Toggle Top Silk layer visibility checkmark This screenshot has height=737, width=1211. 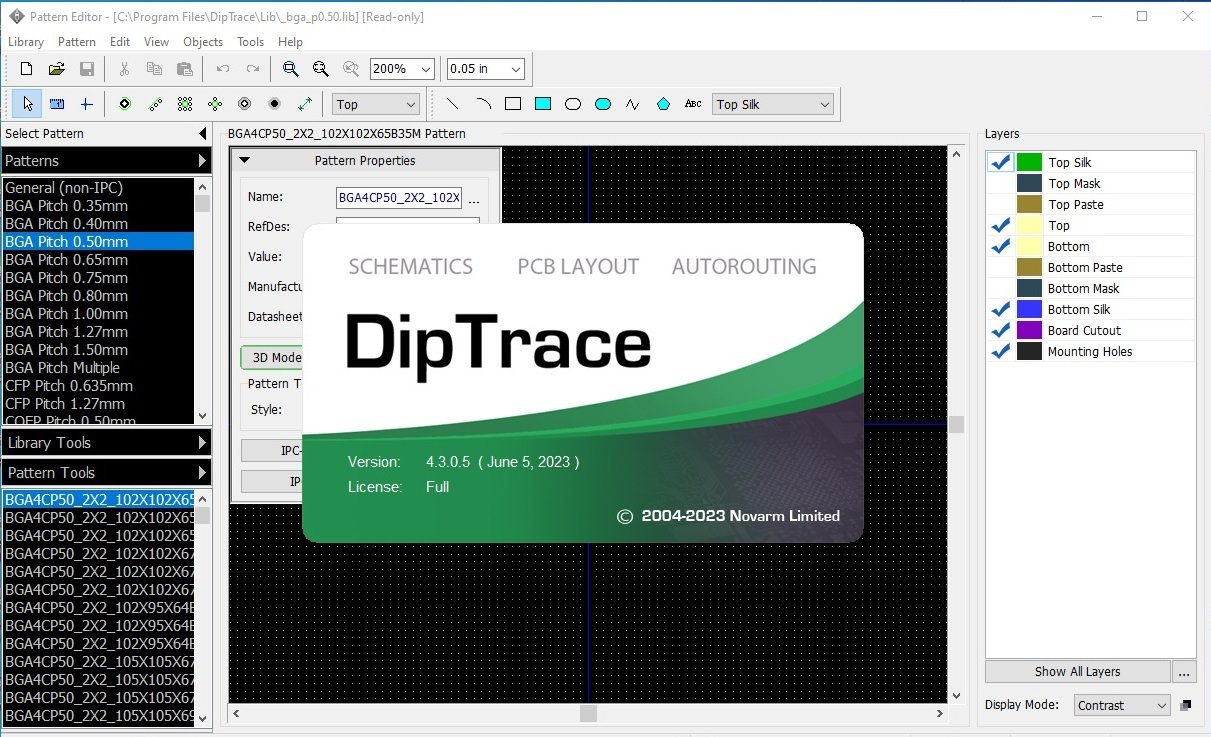[x=1001, y=162]
